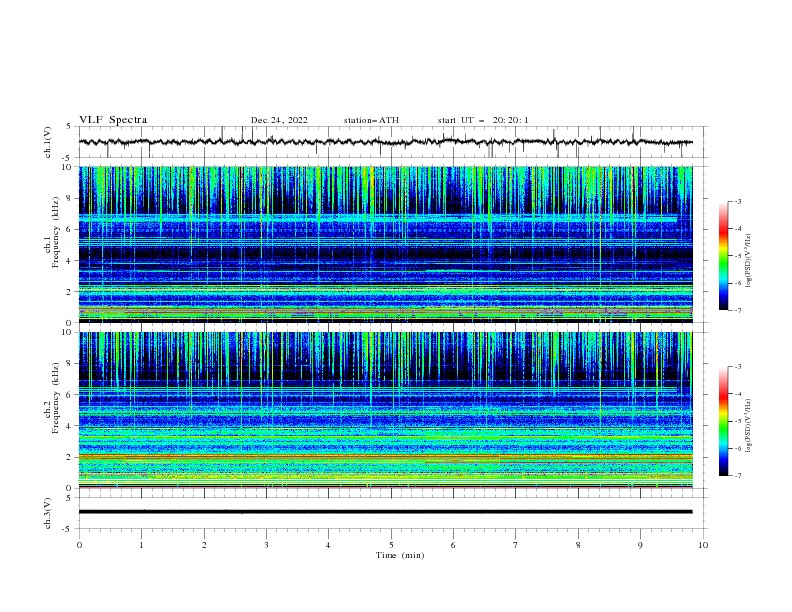The width and height of the screenshot is (792, 612).
Task: Click the 'Time (min)' axis label
Action: pos(400,555)
